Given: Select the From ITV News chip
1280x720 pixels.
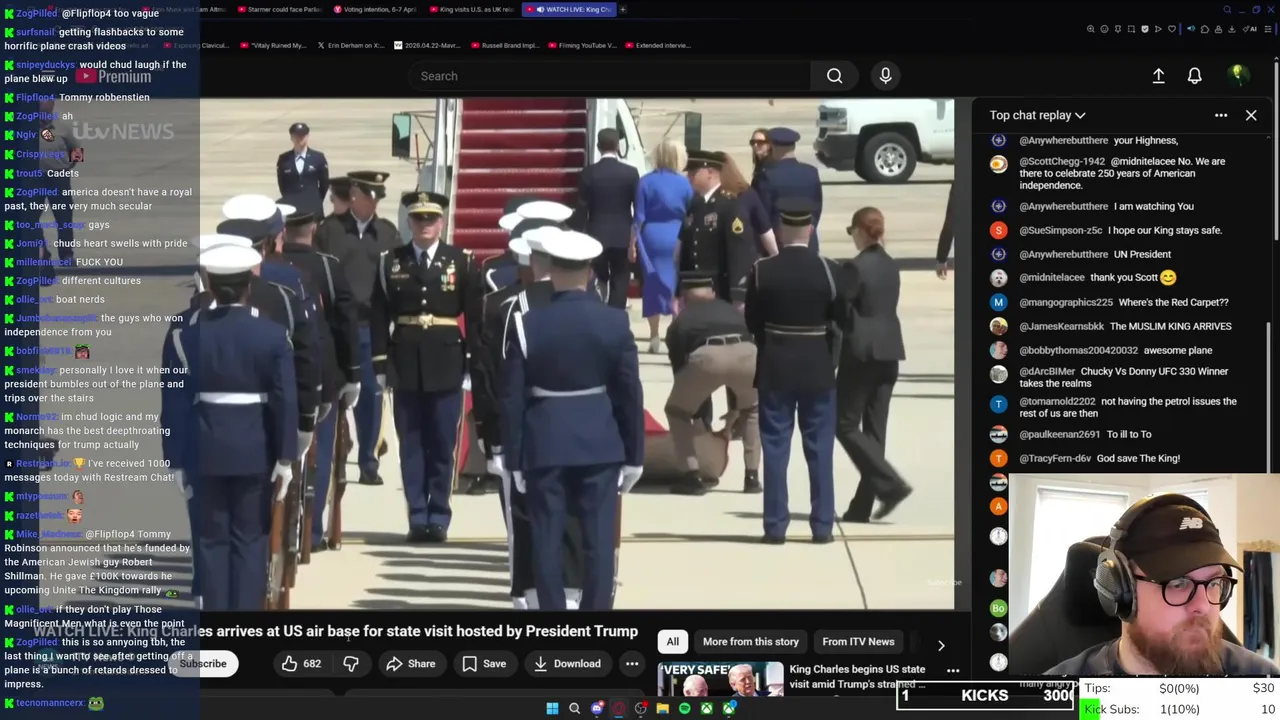Looking at the screenshot, I should click(x=858, y=642).
